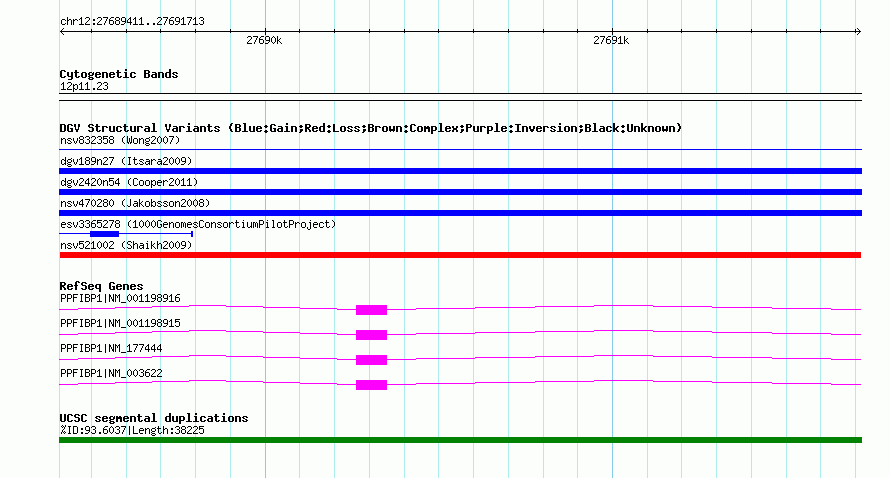
Task: Click the 12p11.23 band label
Action: pos(84,86)
